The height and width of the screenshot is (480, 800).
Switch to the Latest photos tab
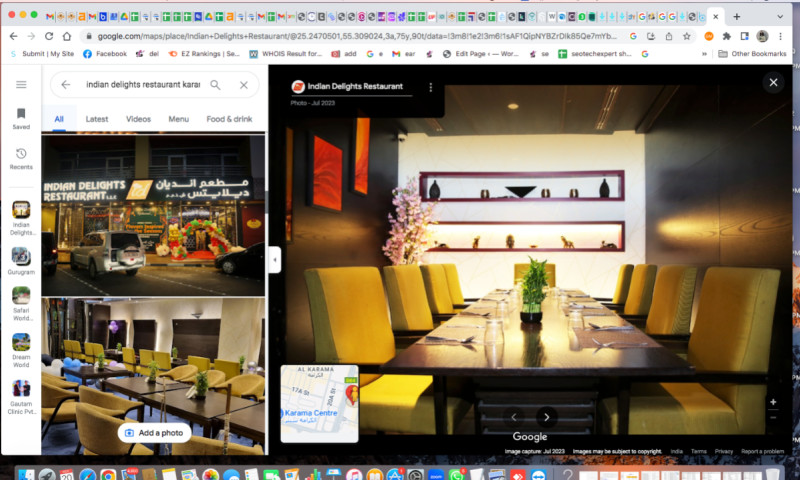point(97,119)
